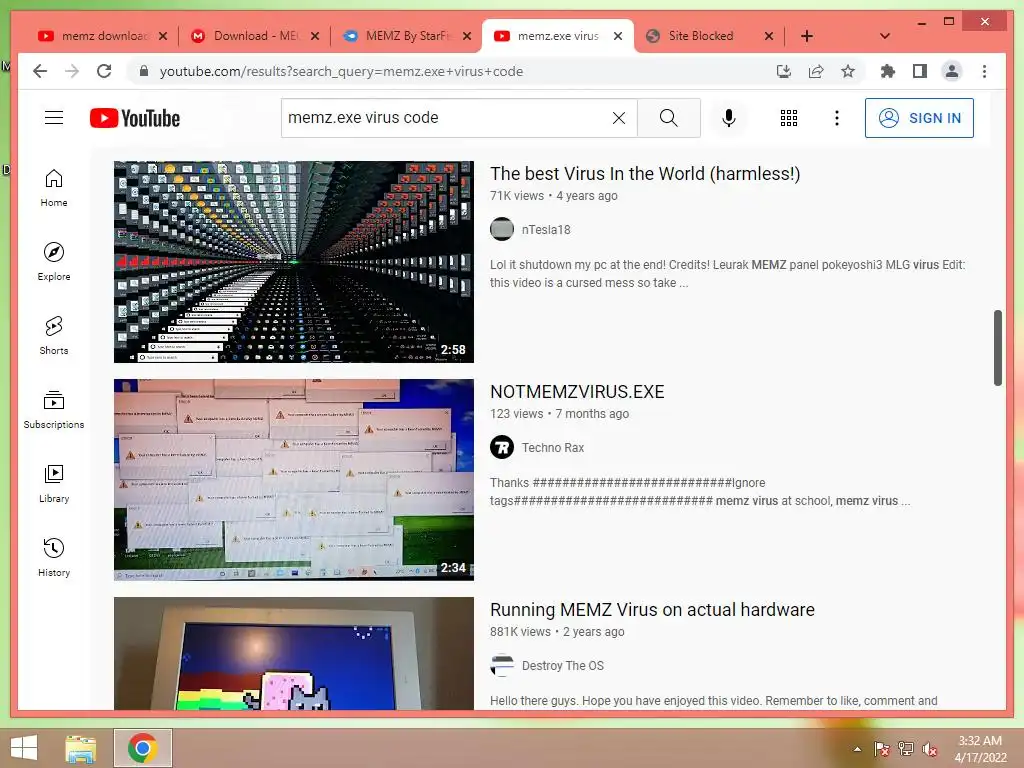Go back with the browser back arrow
This screenshot has height=768, width=1024.
point(40,71)
